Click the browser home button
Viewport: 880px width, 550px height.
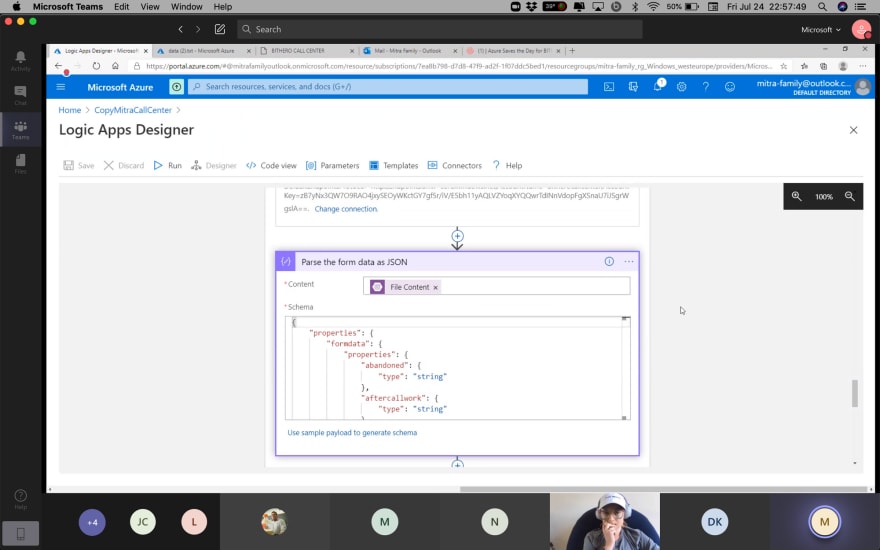[x=115, y=66]
